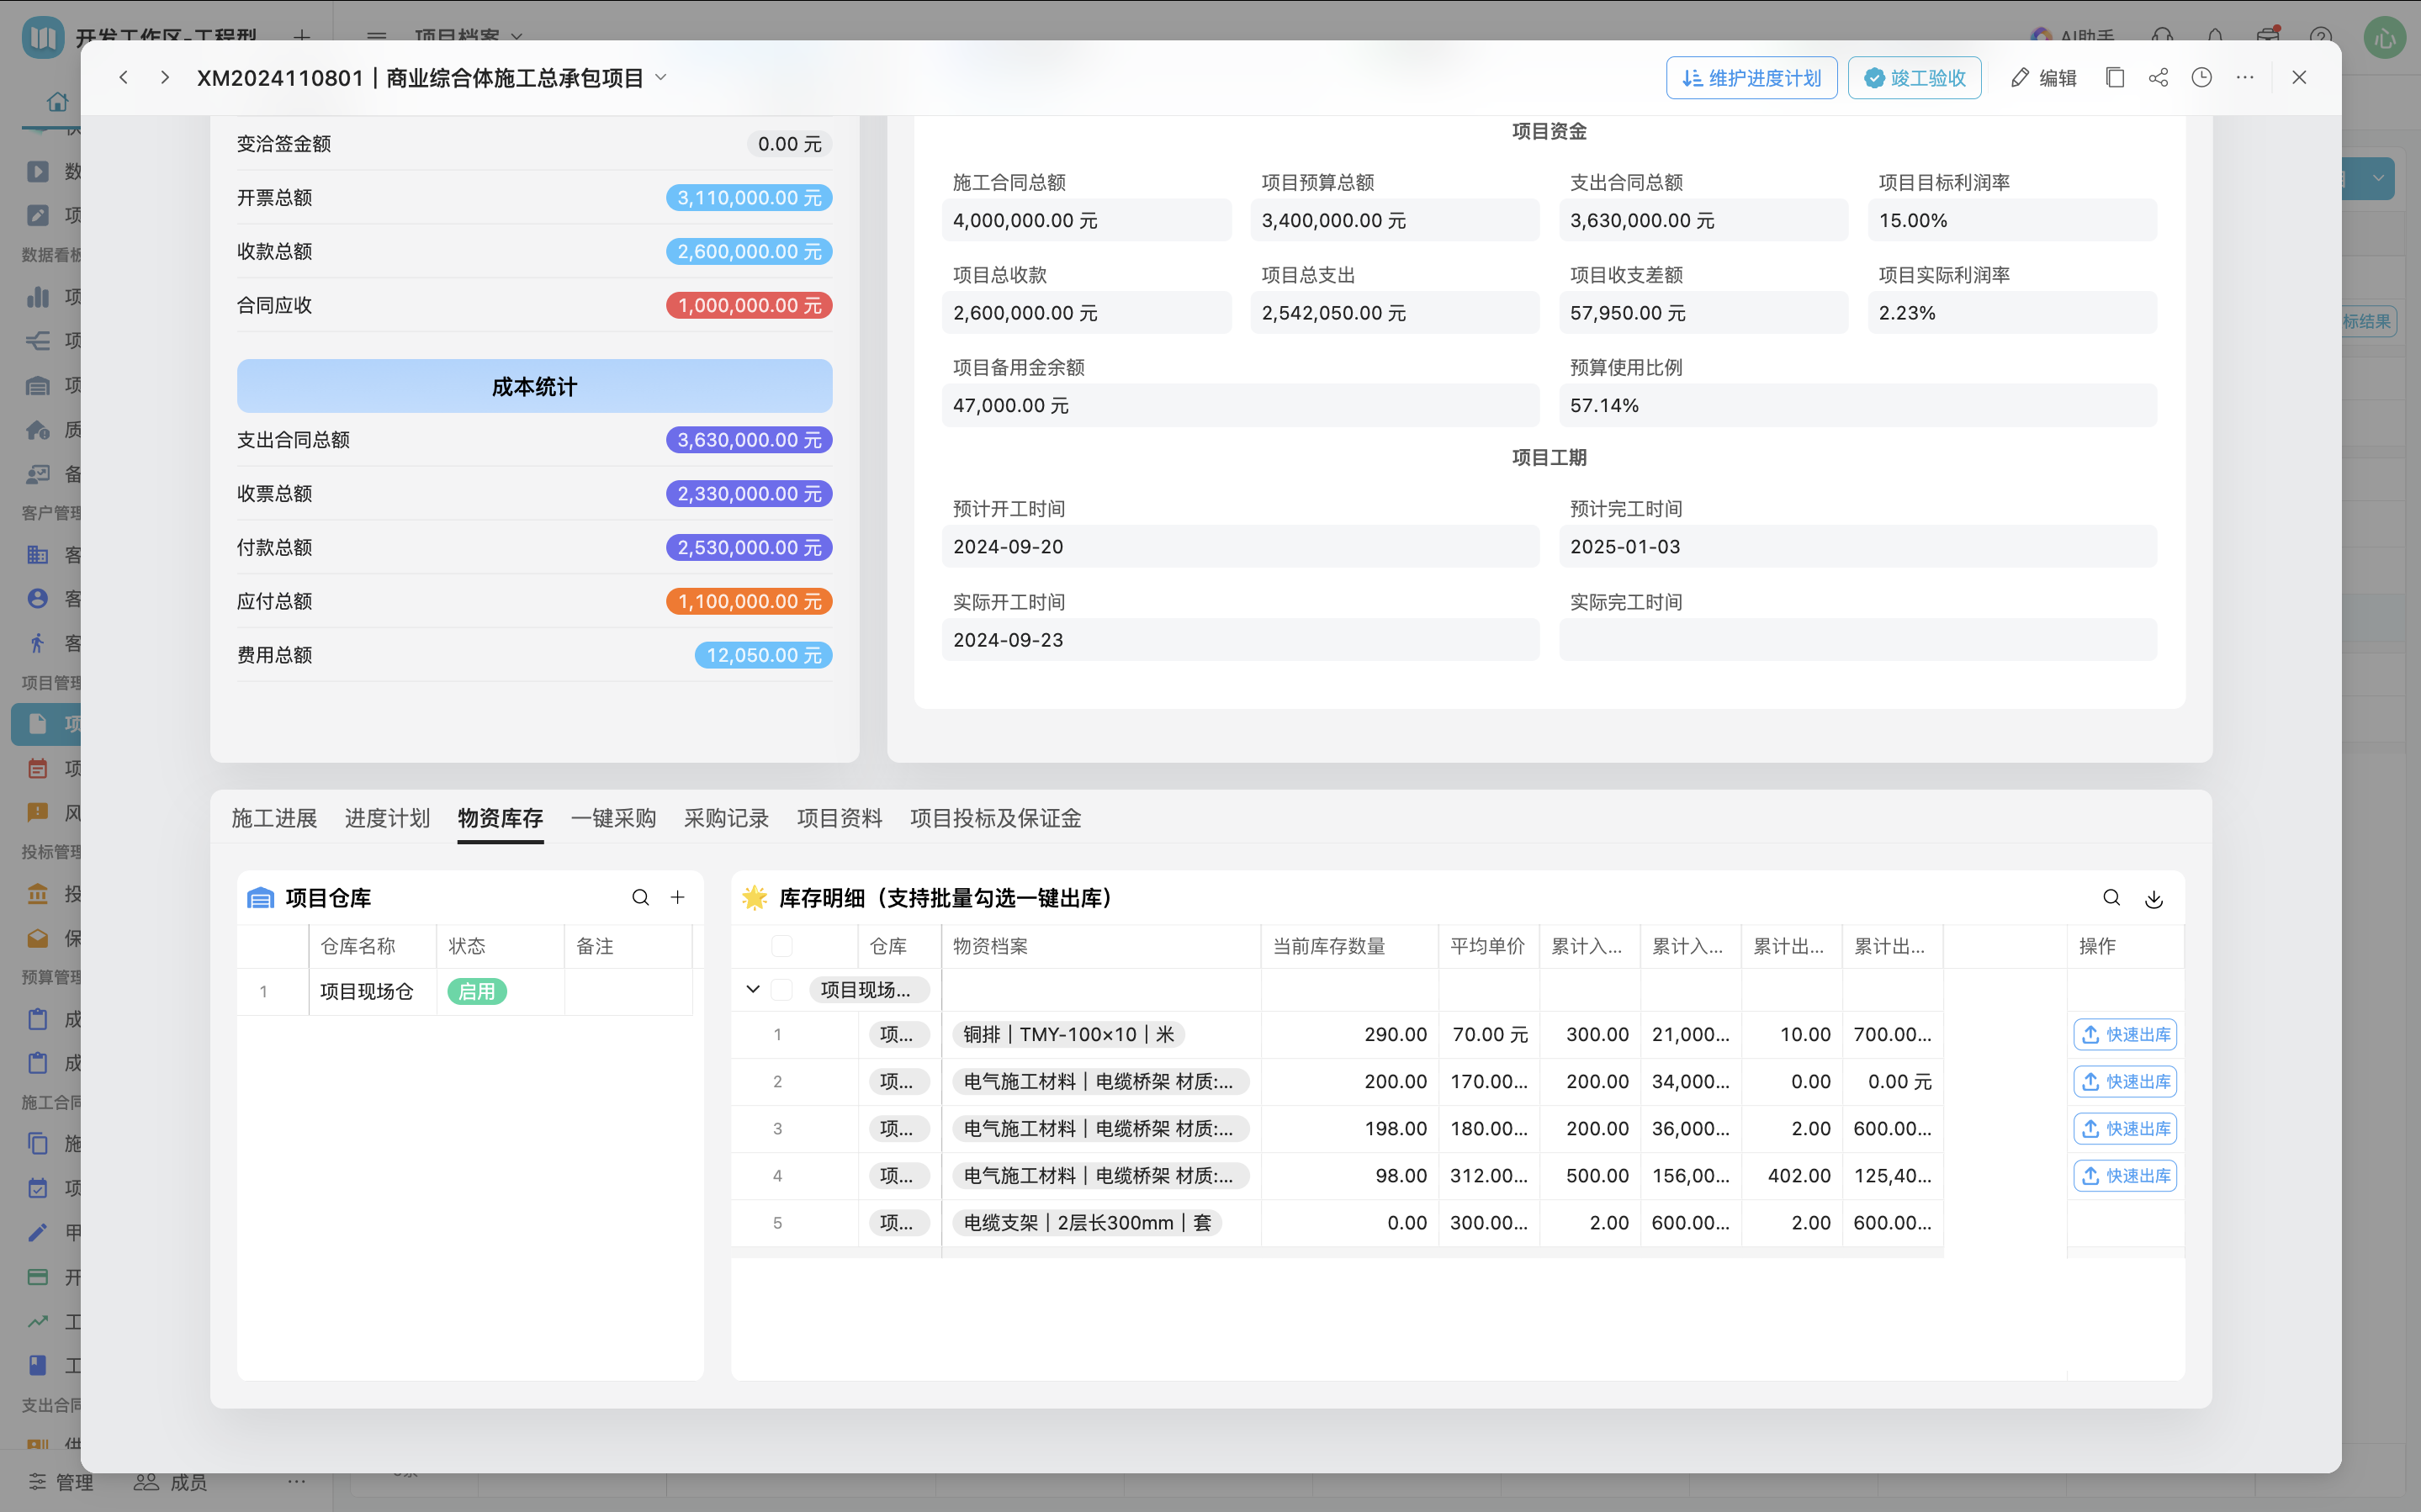Viewport: 2421px width, 1512px height.
Task: Click user avatar in top-right corner
Action: (x=2384, y=38)
